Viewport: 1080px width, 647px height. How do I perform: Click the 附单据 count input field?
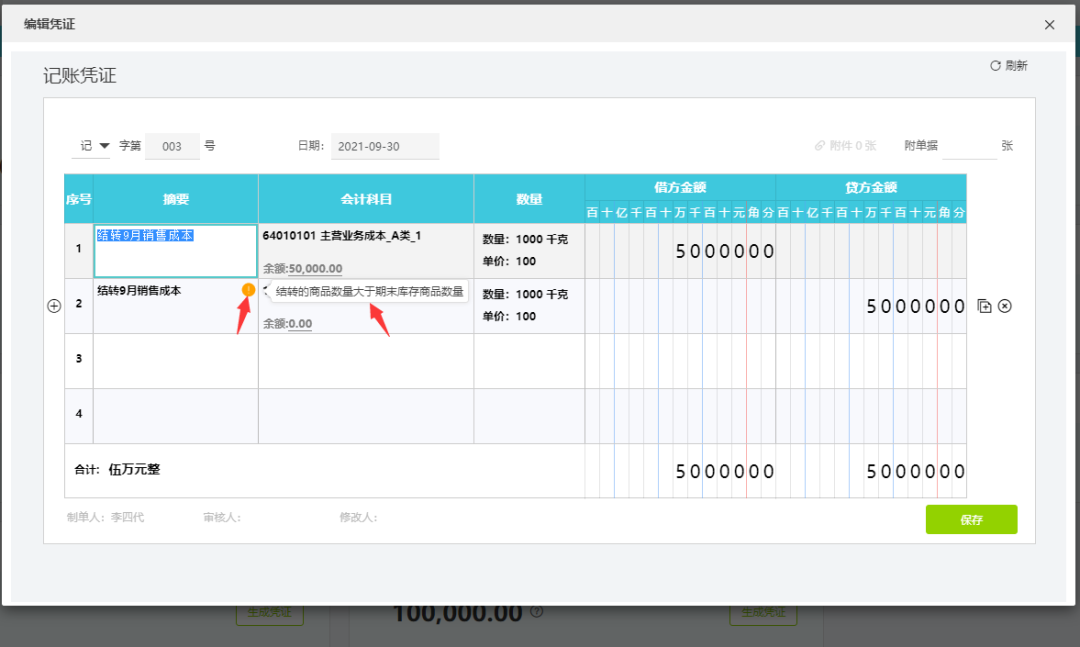[969, 145]
